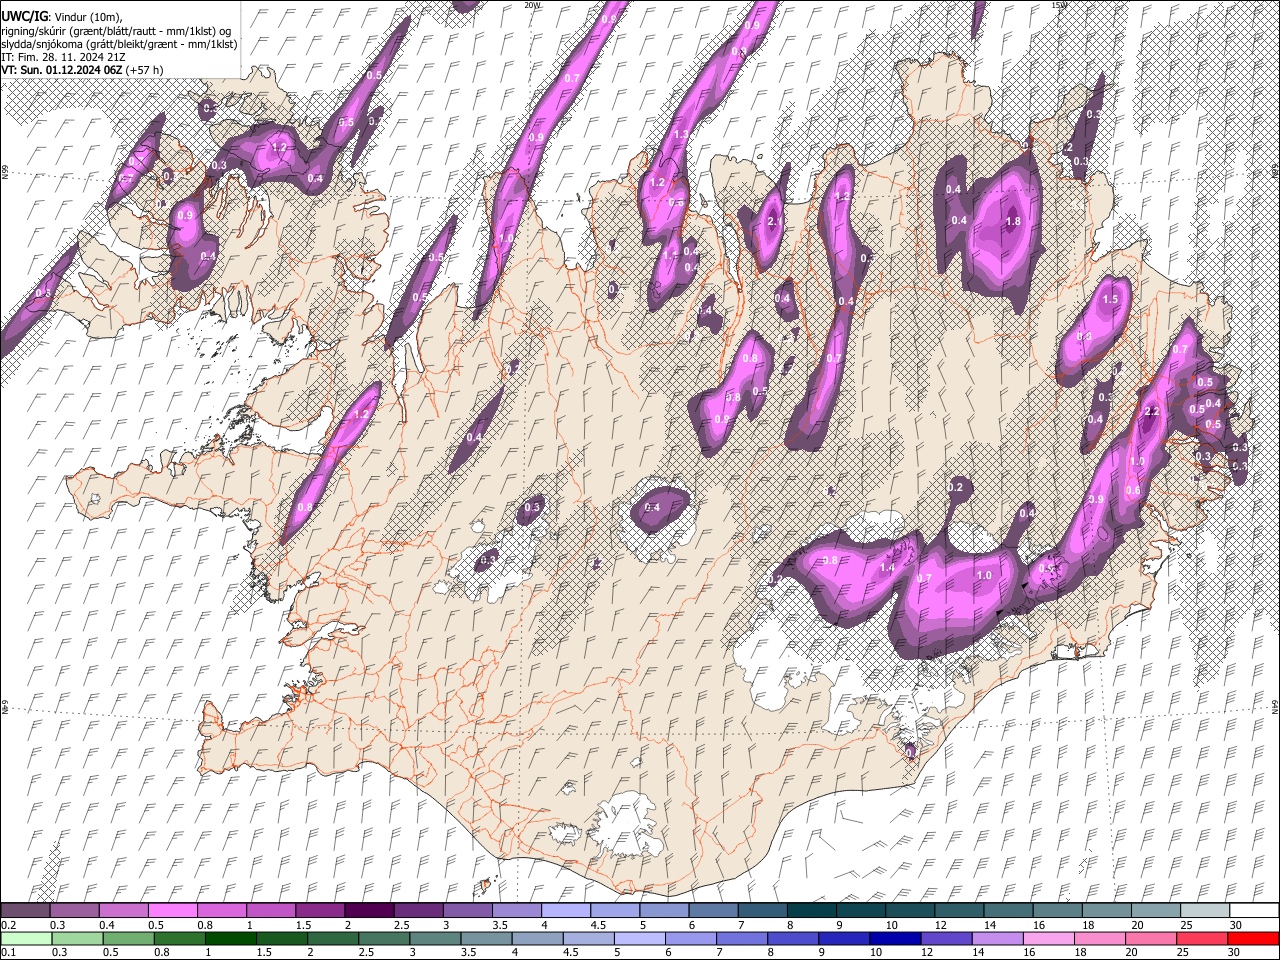Click the dark green 1 swatch in lower legend
Image resolution: width=1280 pixels, height=960 pixels.
click(x=230, y=938)
